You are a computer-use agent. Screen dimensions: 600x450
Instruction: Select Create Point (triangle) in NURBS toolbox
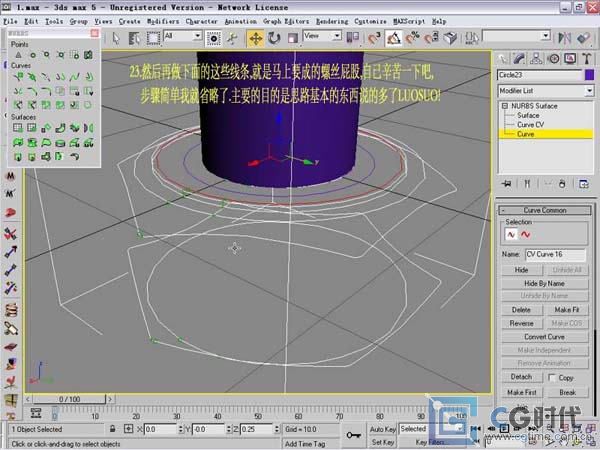tap(18, 55)
